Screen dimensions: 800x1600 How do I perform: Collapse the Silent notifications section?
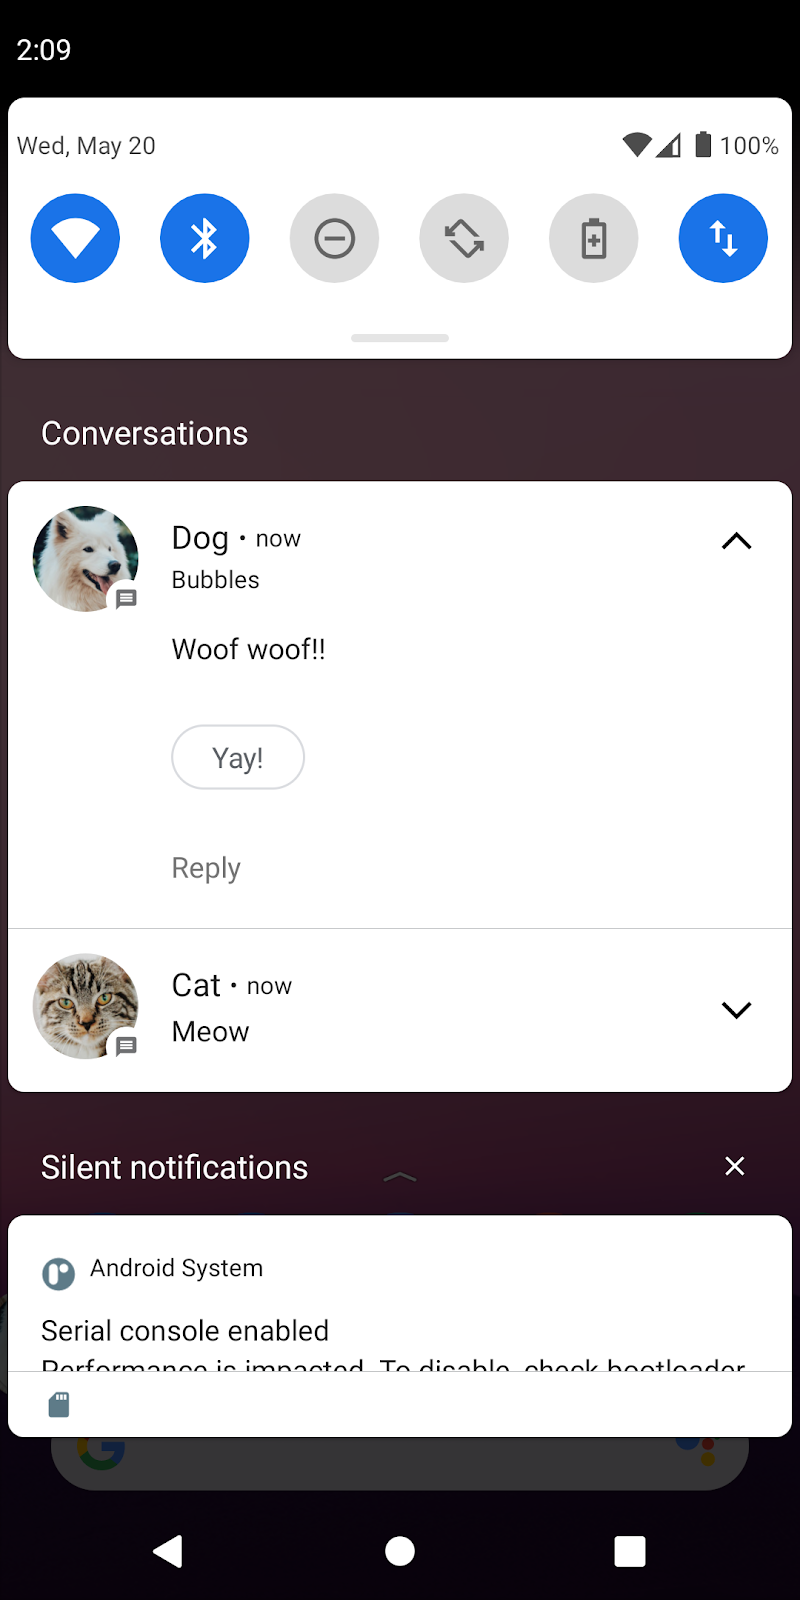click(x=399, y=1176)
